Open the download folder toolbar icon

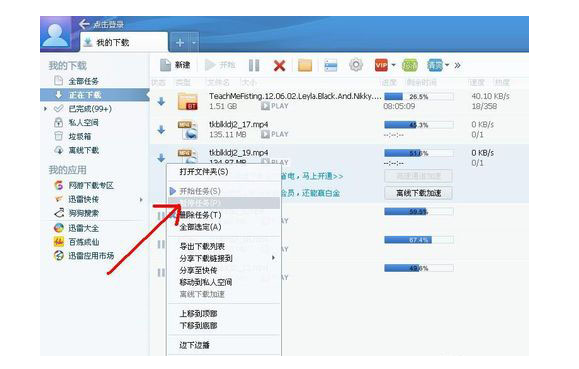pyautogui.click(x=305, y=65)
